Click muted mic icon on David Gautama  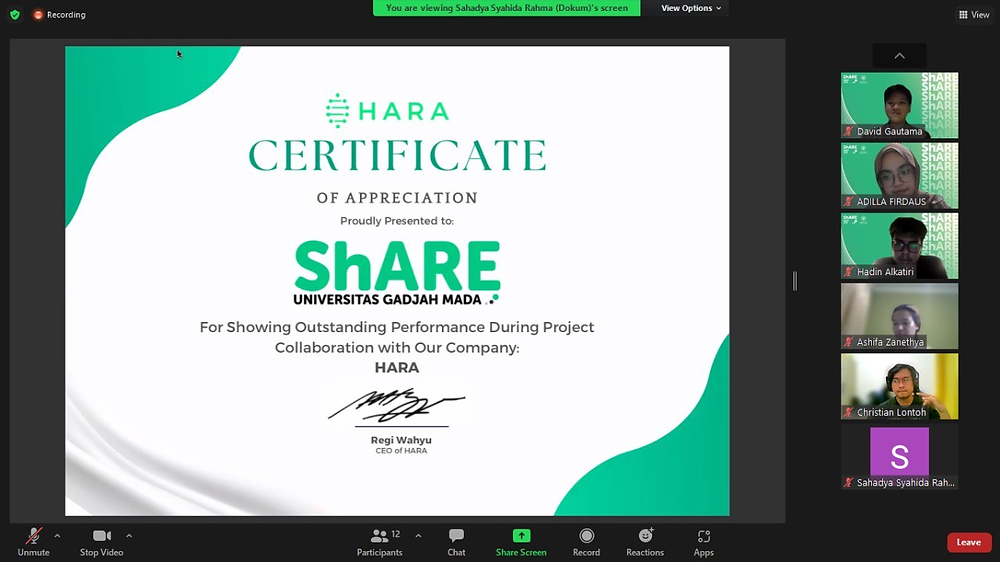848,131
